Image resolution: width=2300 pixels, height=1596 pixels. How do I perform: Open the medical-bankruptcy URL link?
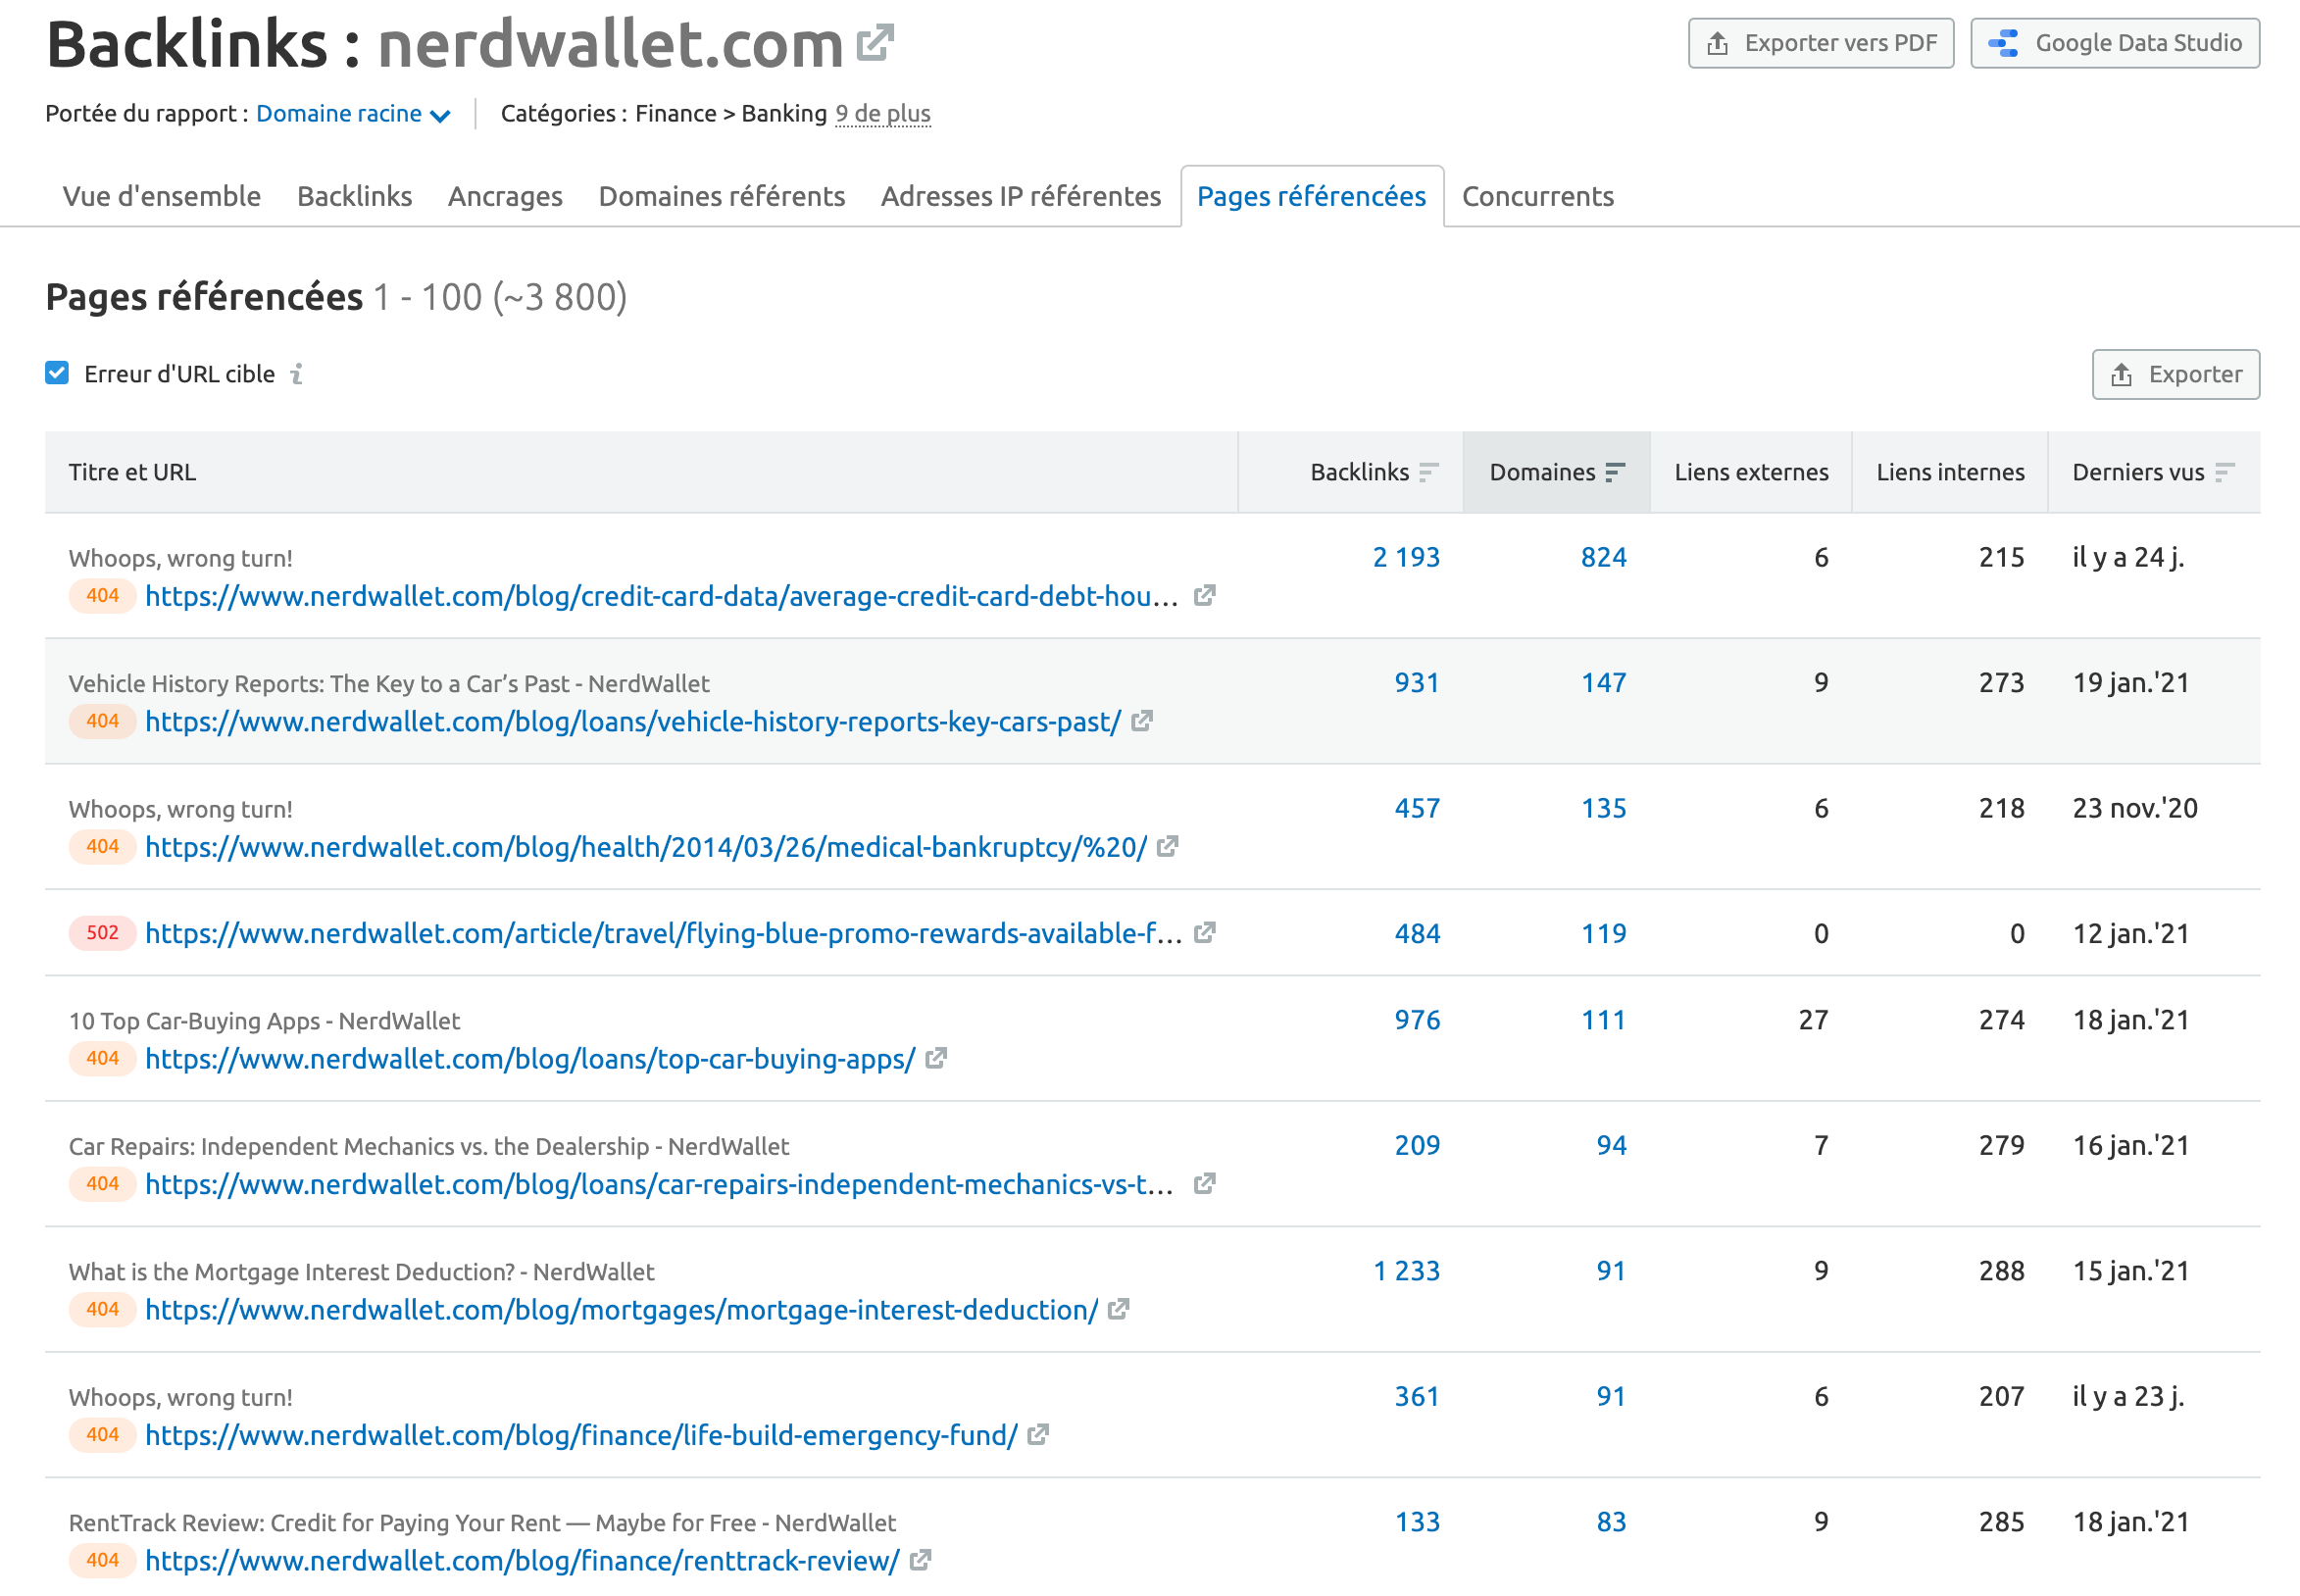tap(646, 847)
